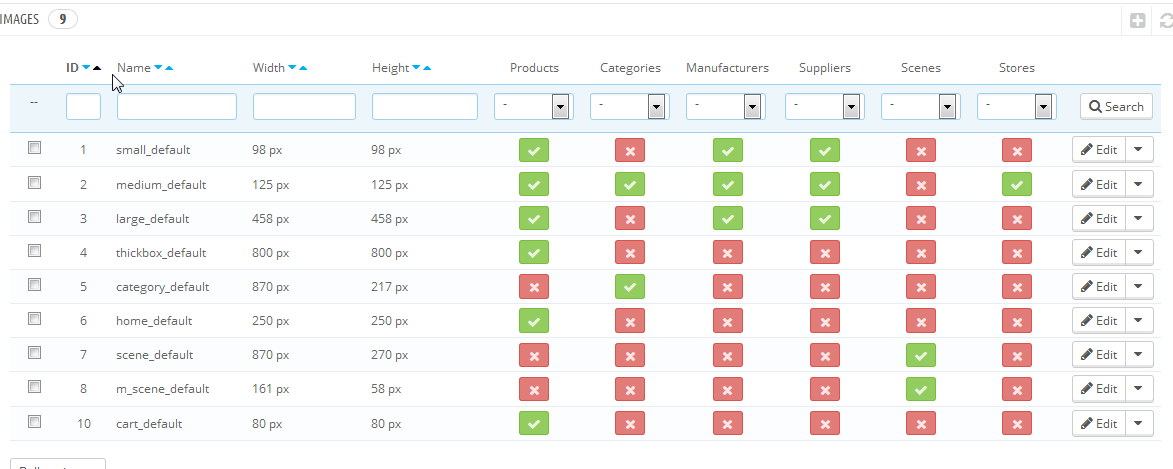Sort ID column descending arrow

pos(86,68)
